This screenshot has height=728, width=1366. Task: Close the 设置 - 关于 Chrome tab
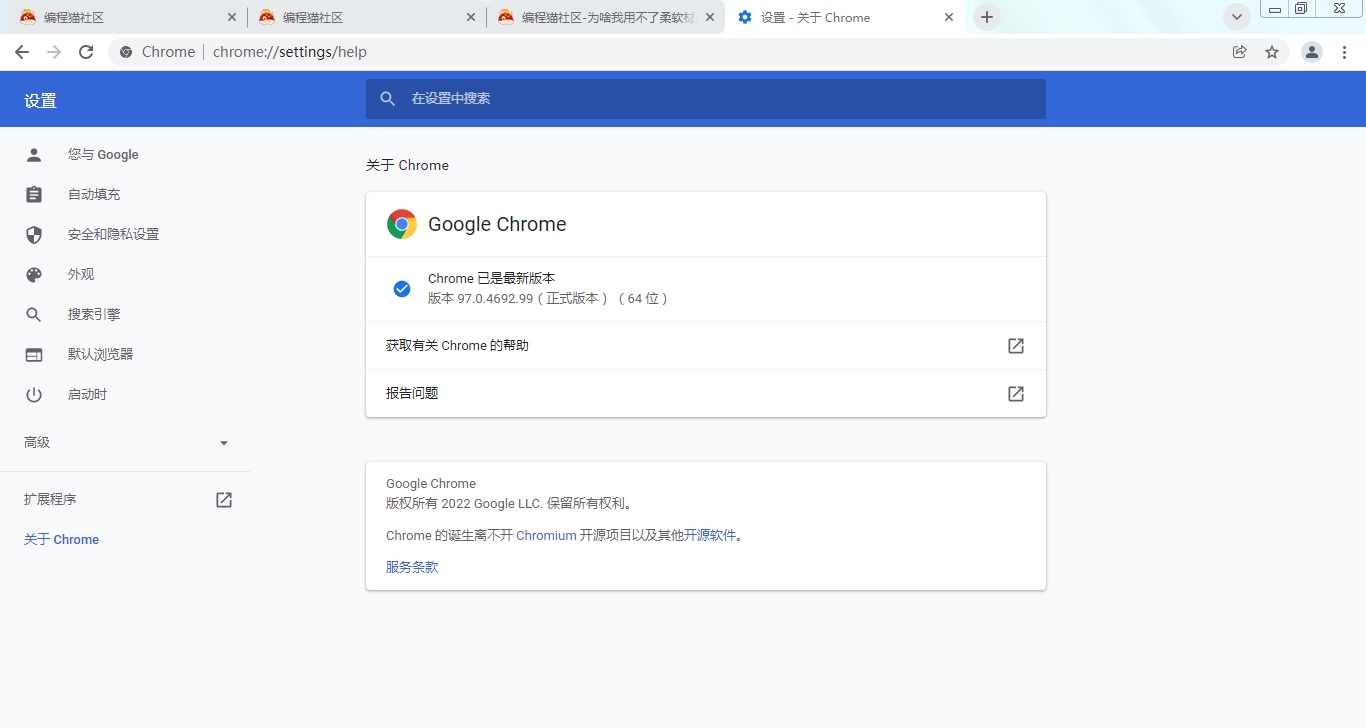pyautogui.click(x=949, y=17)
